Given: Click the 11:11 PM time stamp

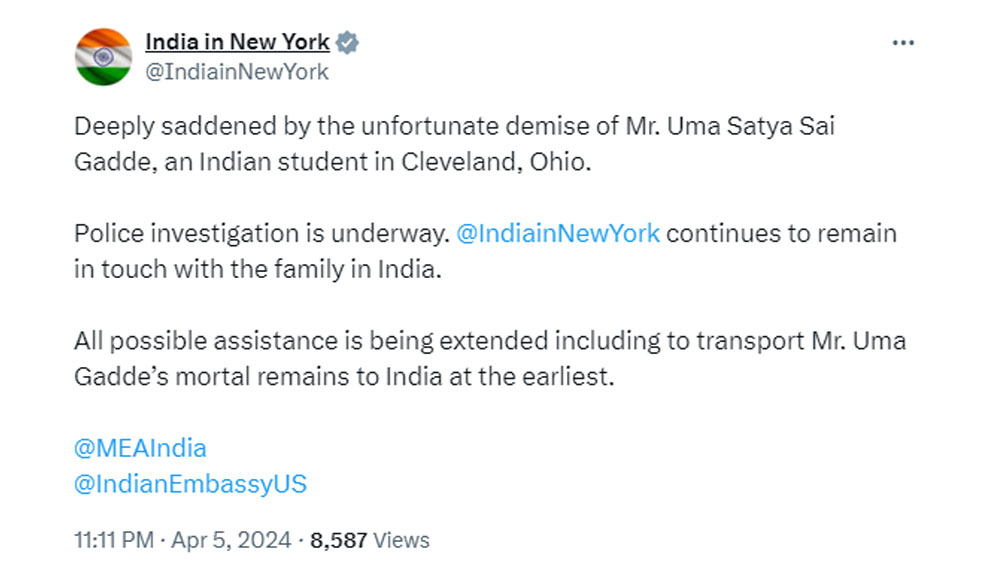Looking at the screenshot, I should pos(113,540).
